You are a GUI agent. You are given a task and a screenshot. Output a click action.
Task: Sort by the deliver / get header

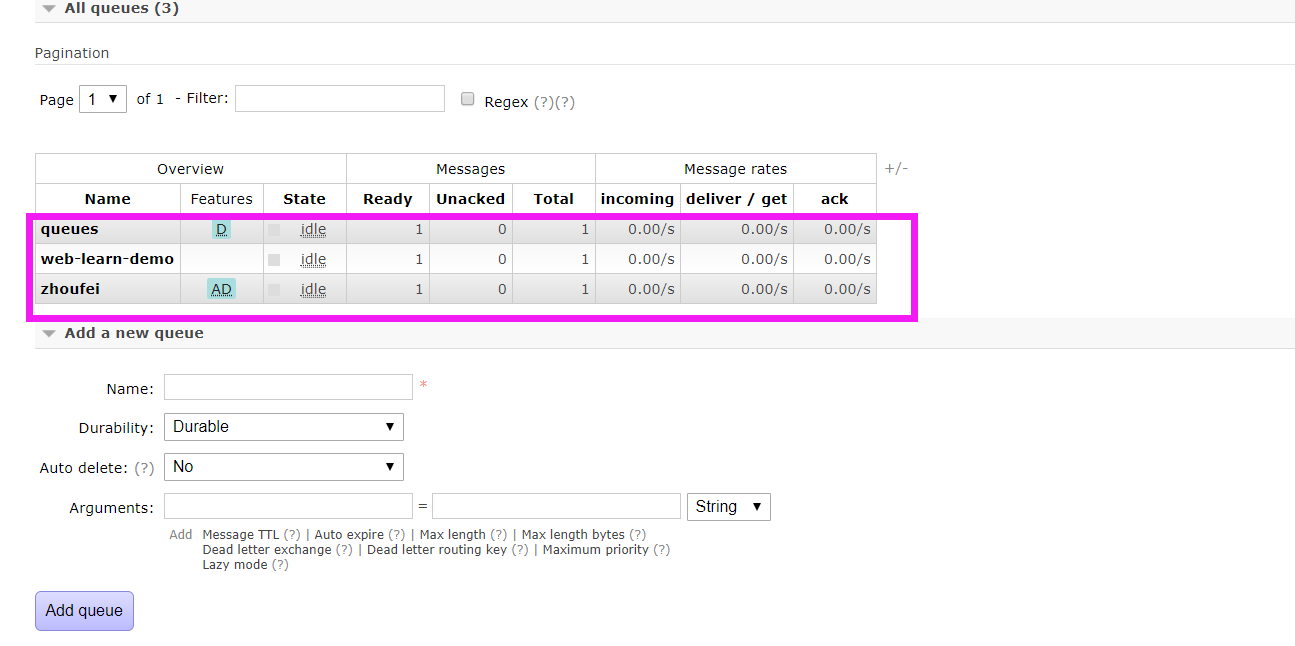pyautogui.click(x=736, y=199)
